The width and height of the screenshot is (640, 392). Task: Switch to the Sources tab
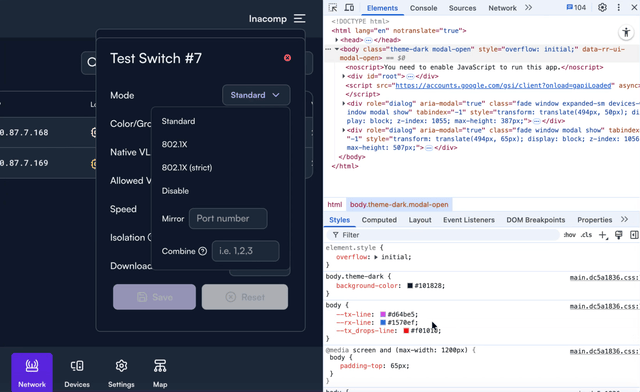pyautogui.click(x=462, y=8)
